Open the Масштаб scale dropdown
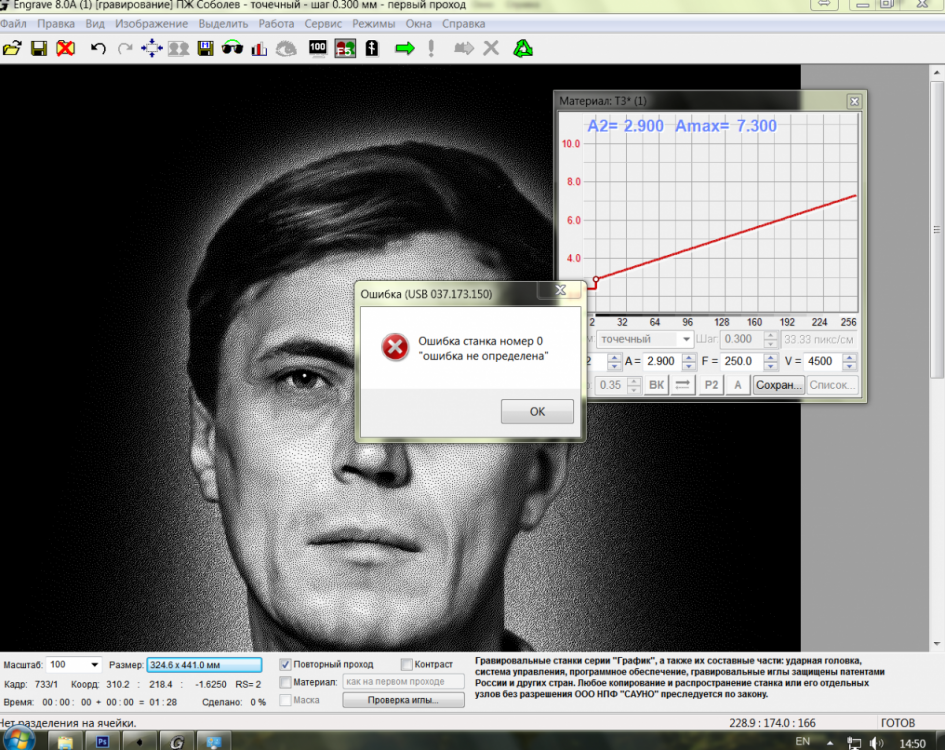945x750 pixels. (95, 664)
